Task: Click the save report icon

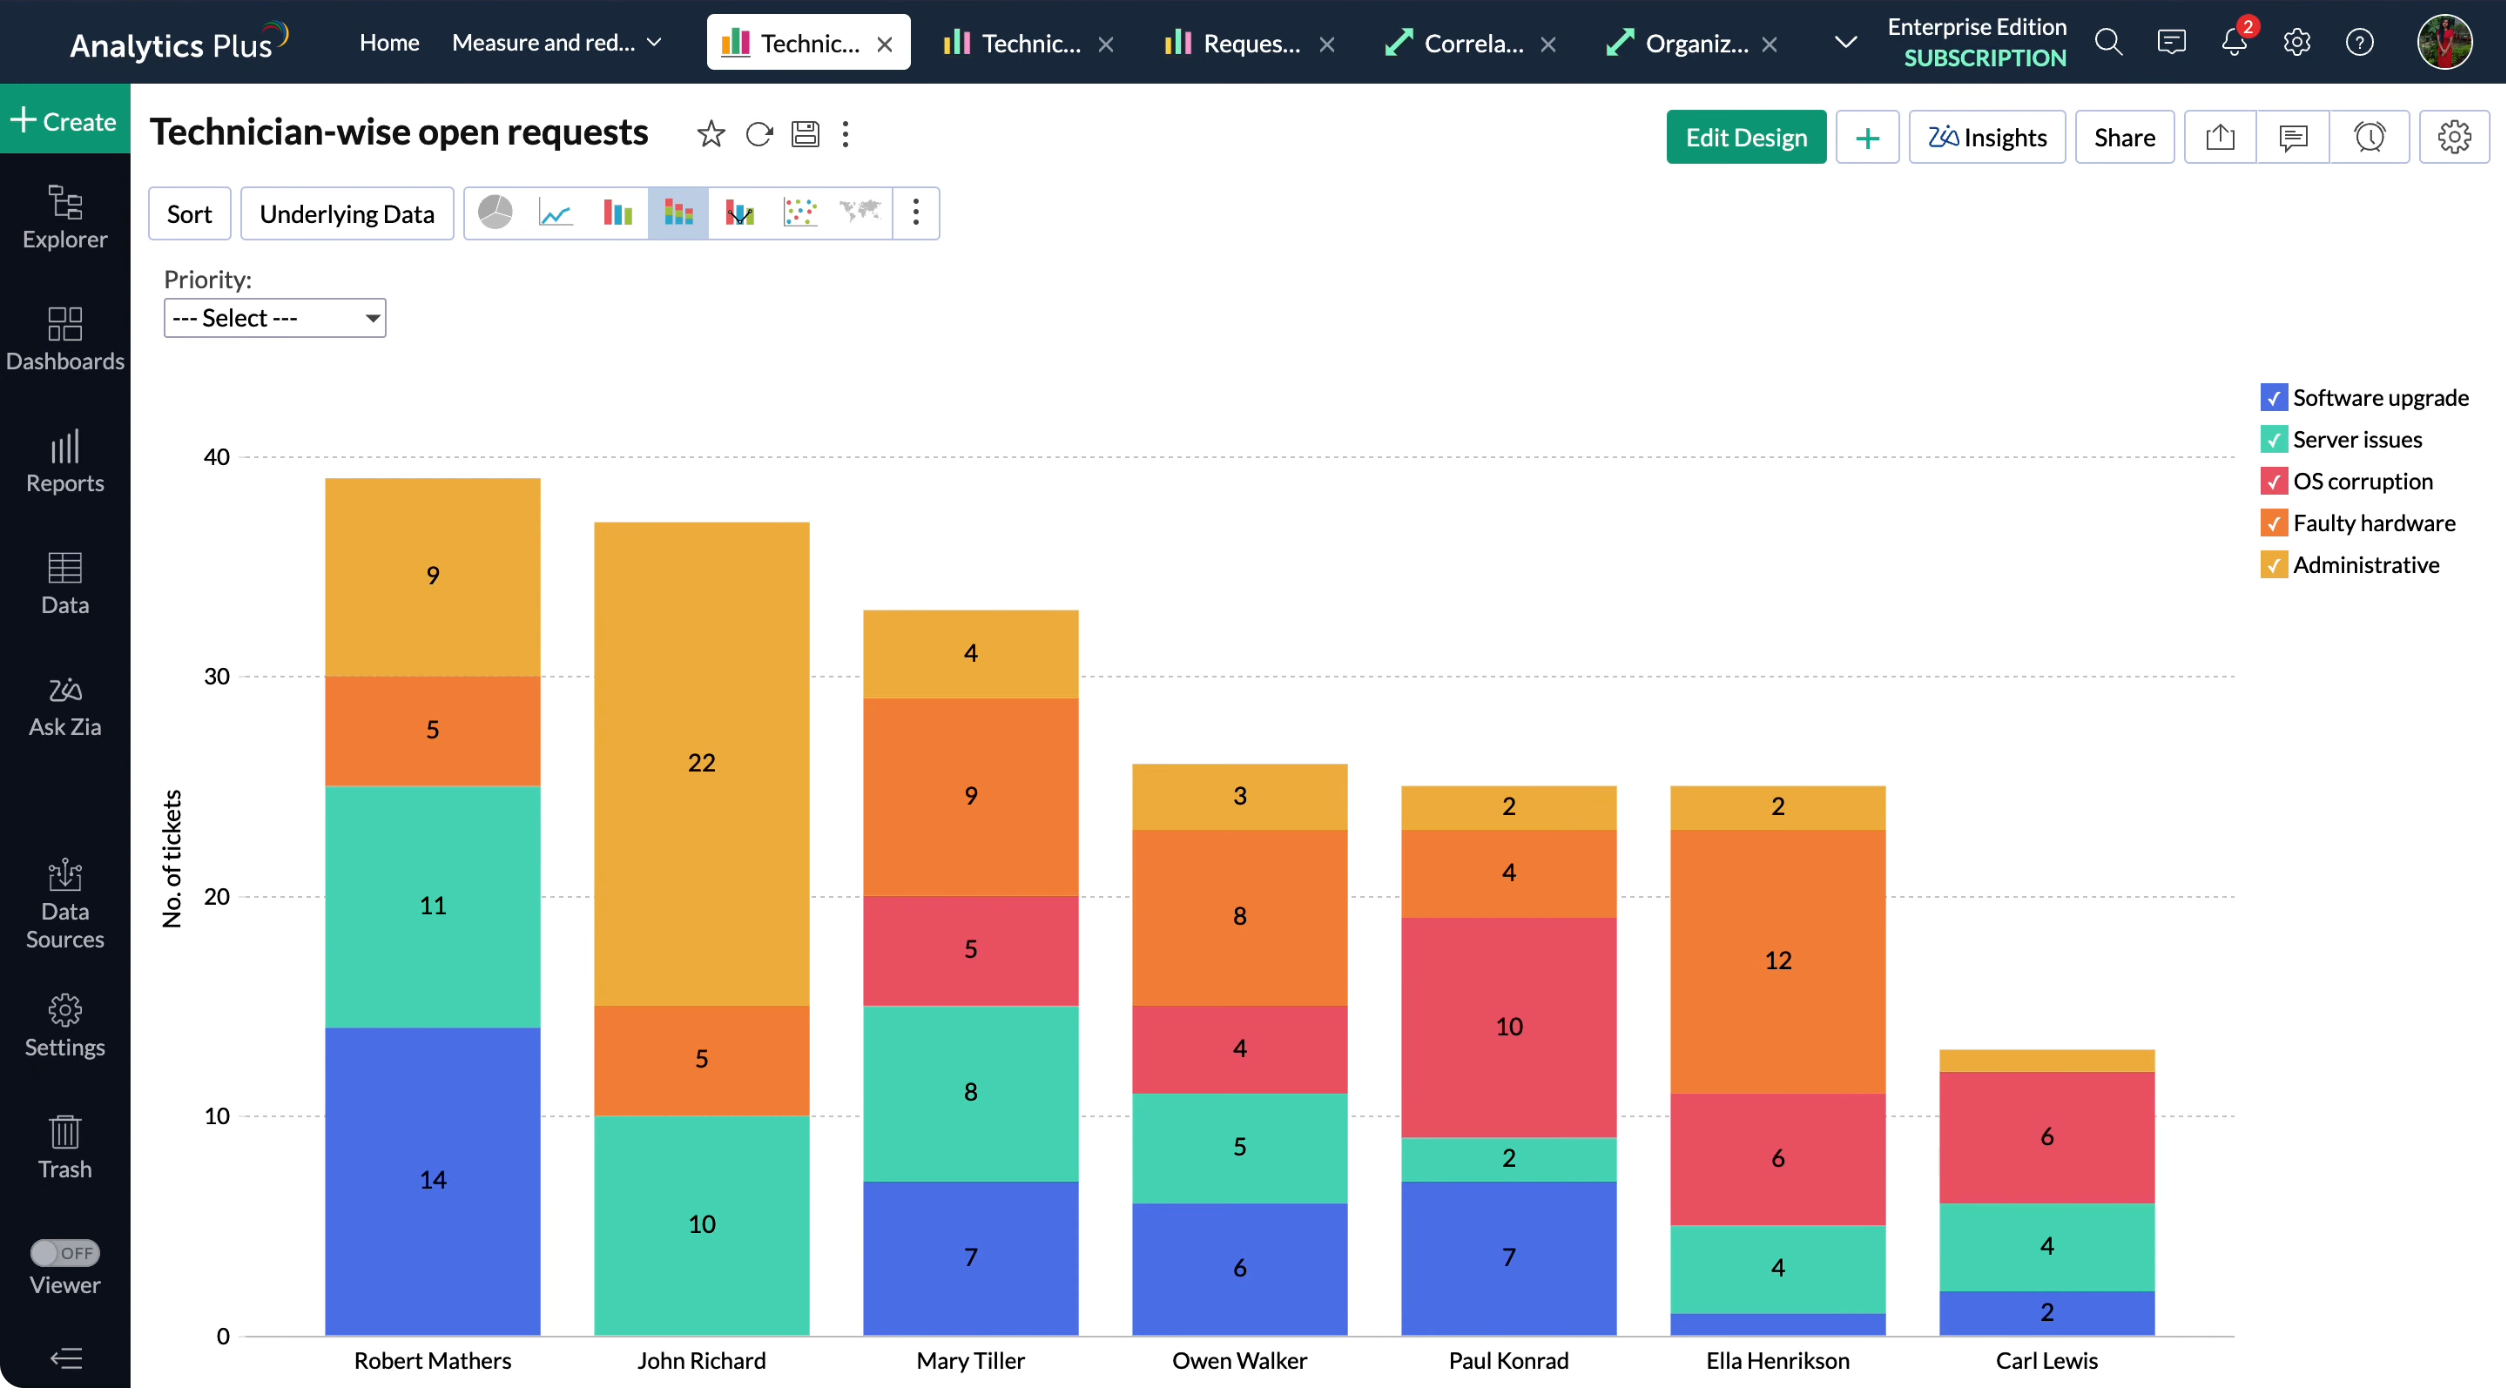Action: 806,134
